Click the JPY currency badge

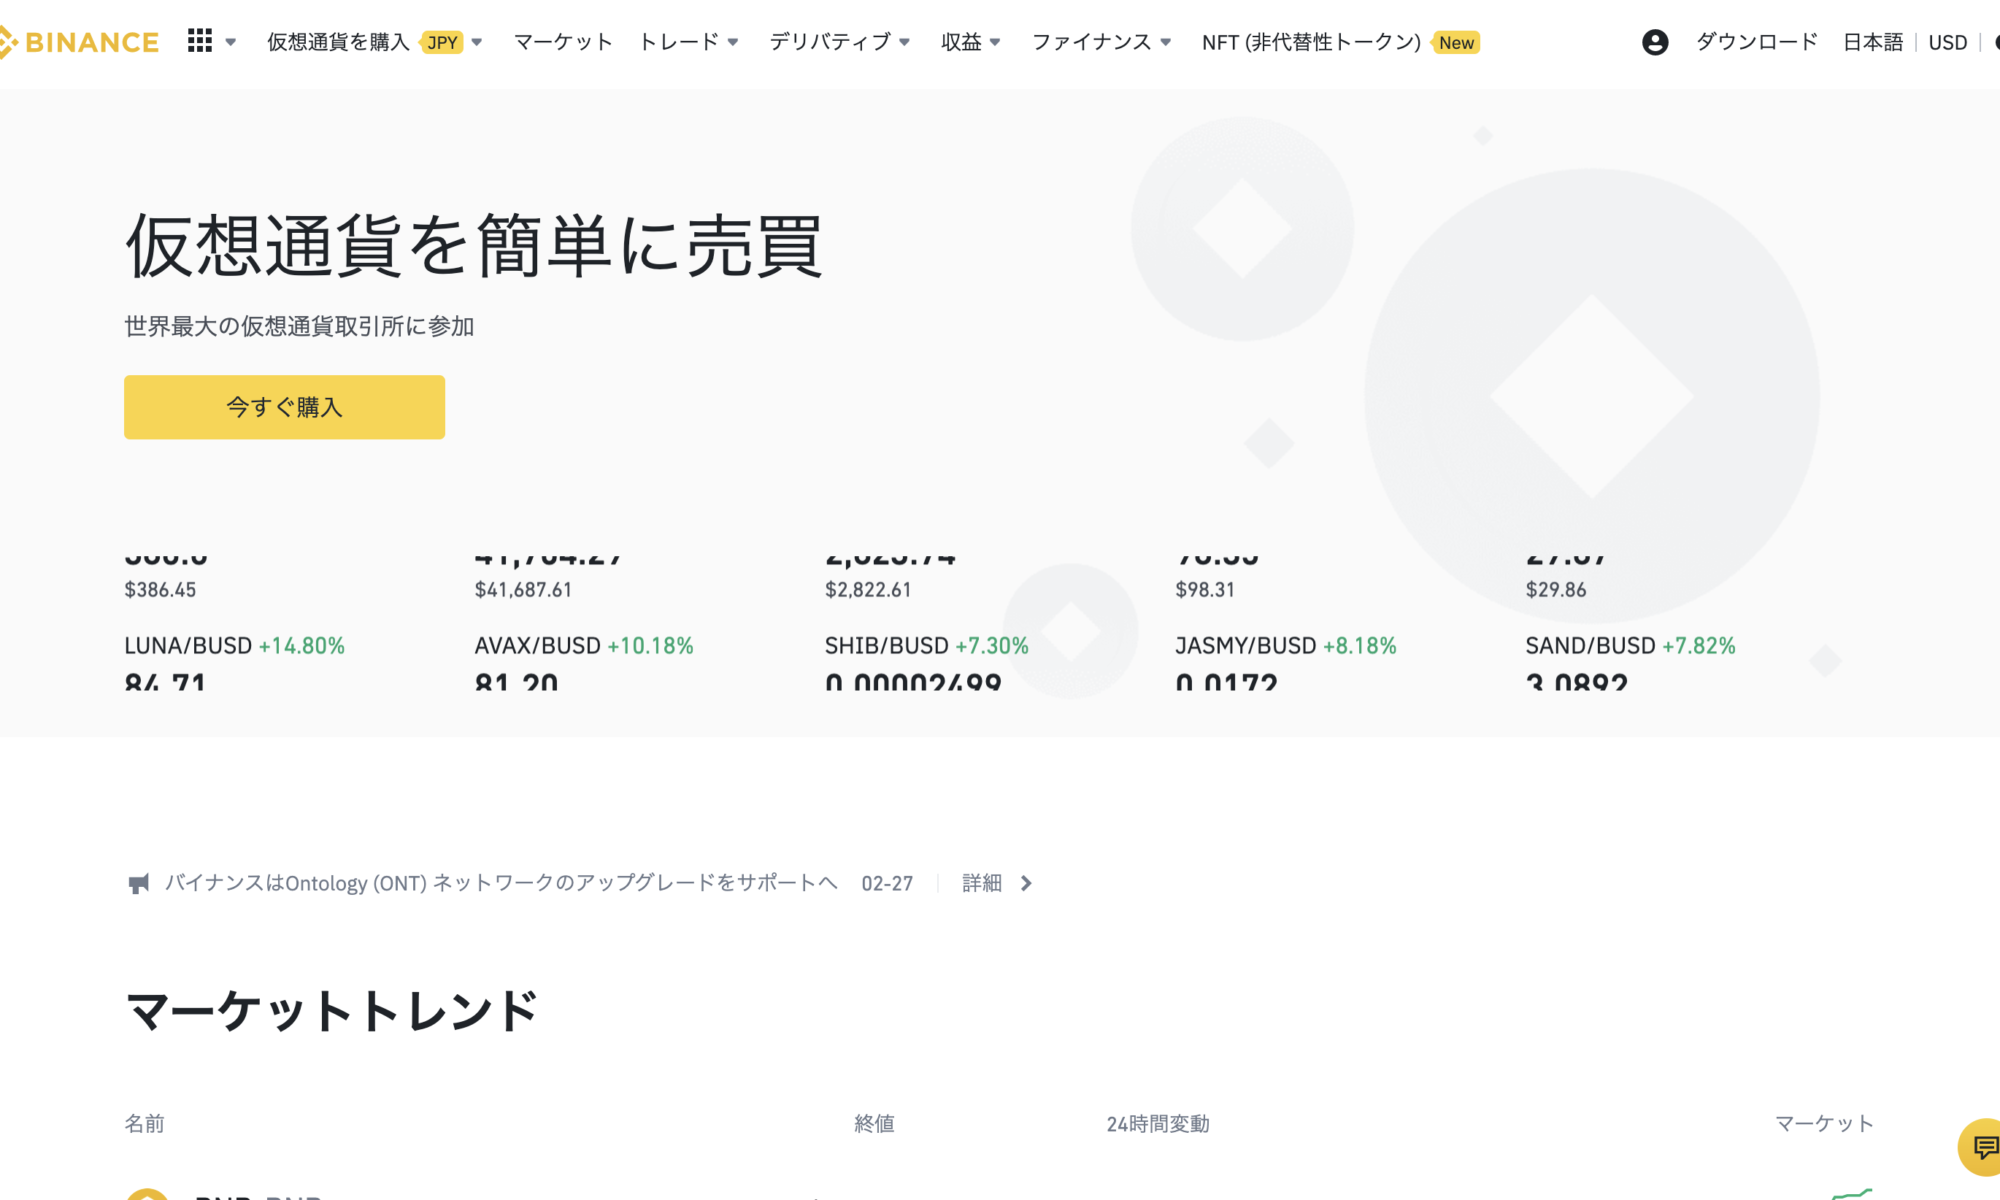point(442,42)
